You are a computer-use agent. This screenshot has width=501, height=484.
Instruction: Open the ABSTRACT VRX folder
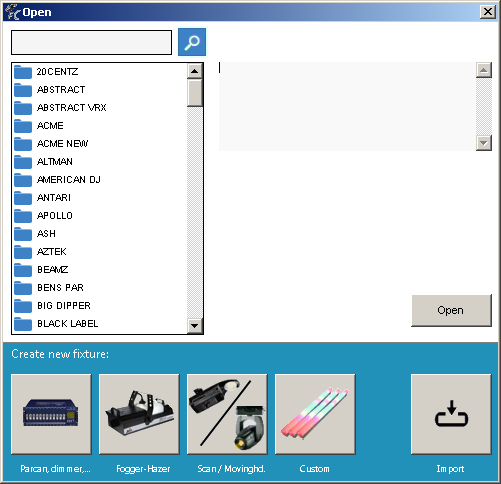[100, 108]
